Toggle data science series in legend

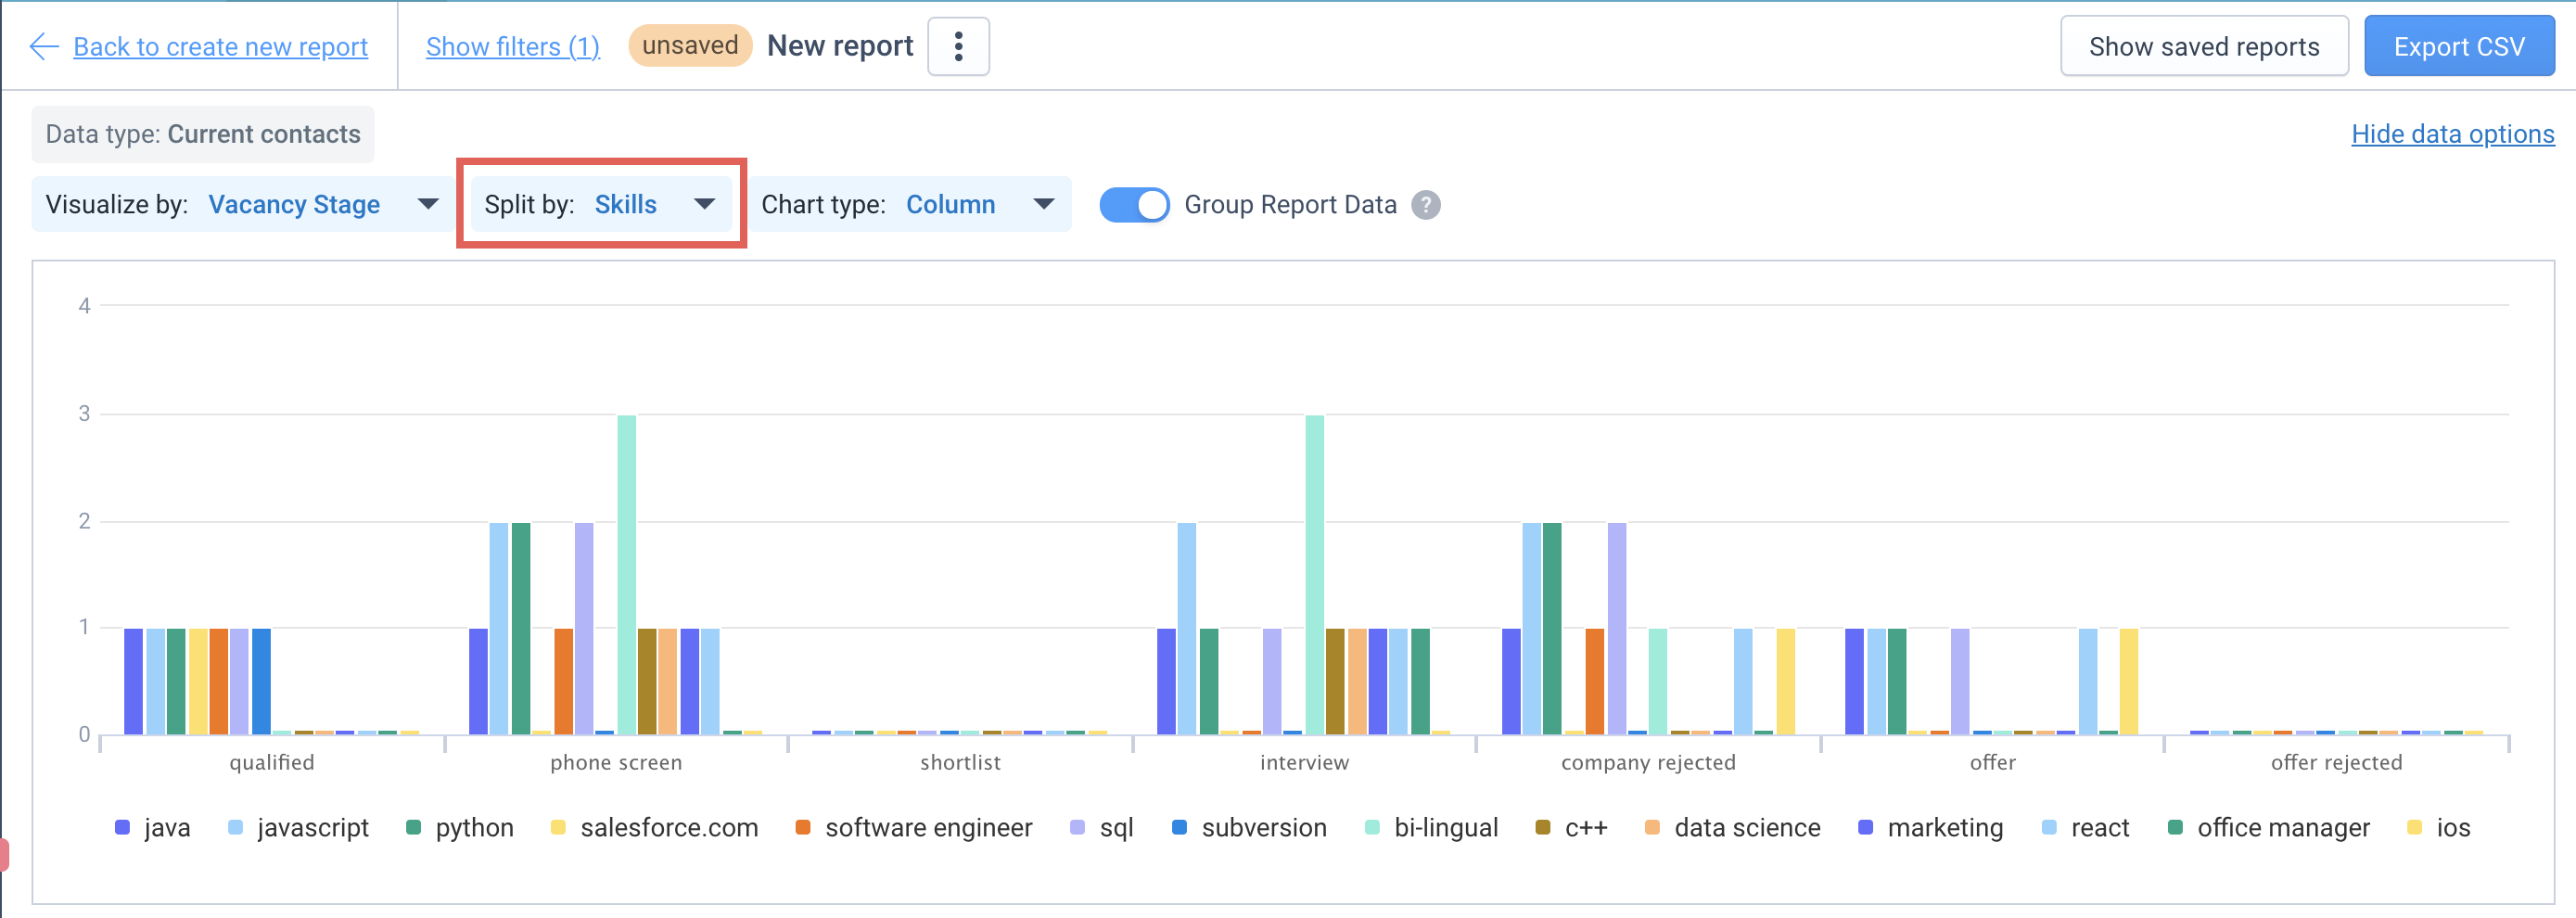tap(1733, 828)
